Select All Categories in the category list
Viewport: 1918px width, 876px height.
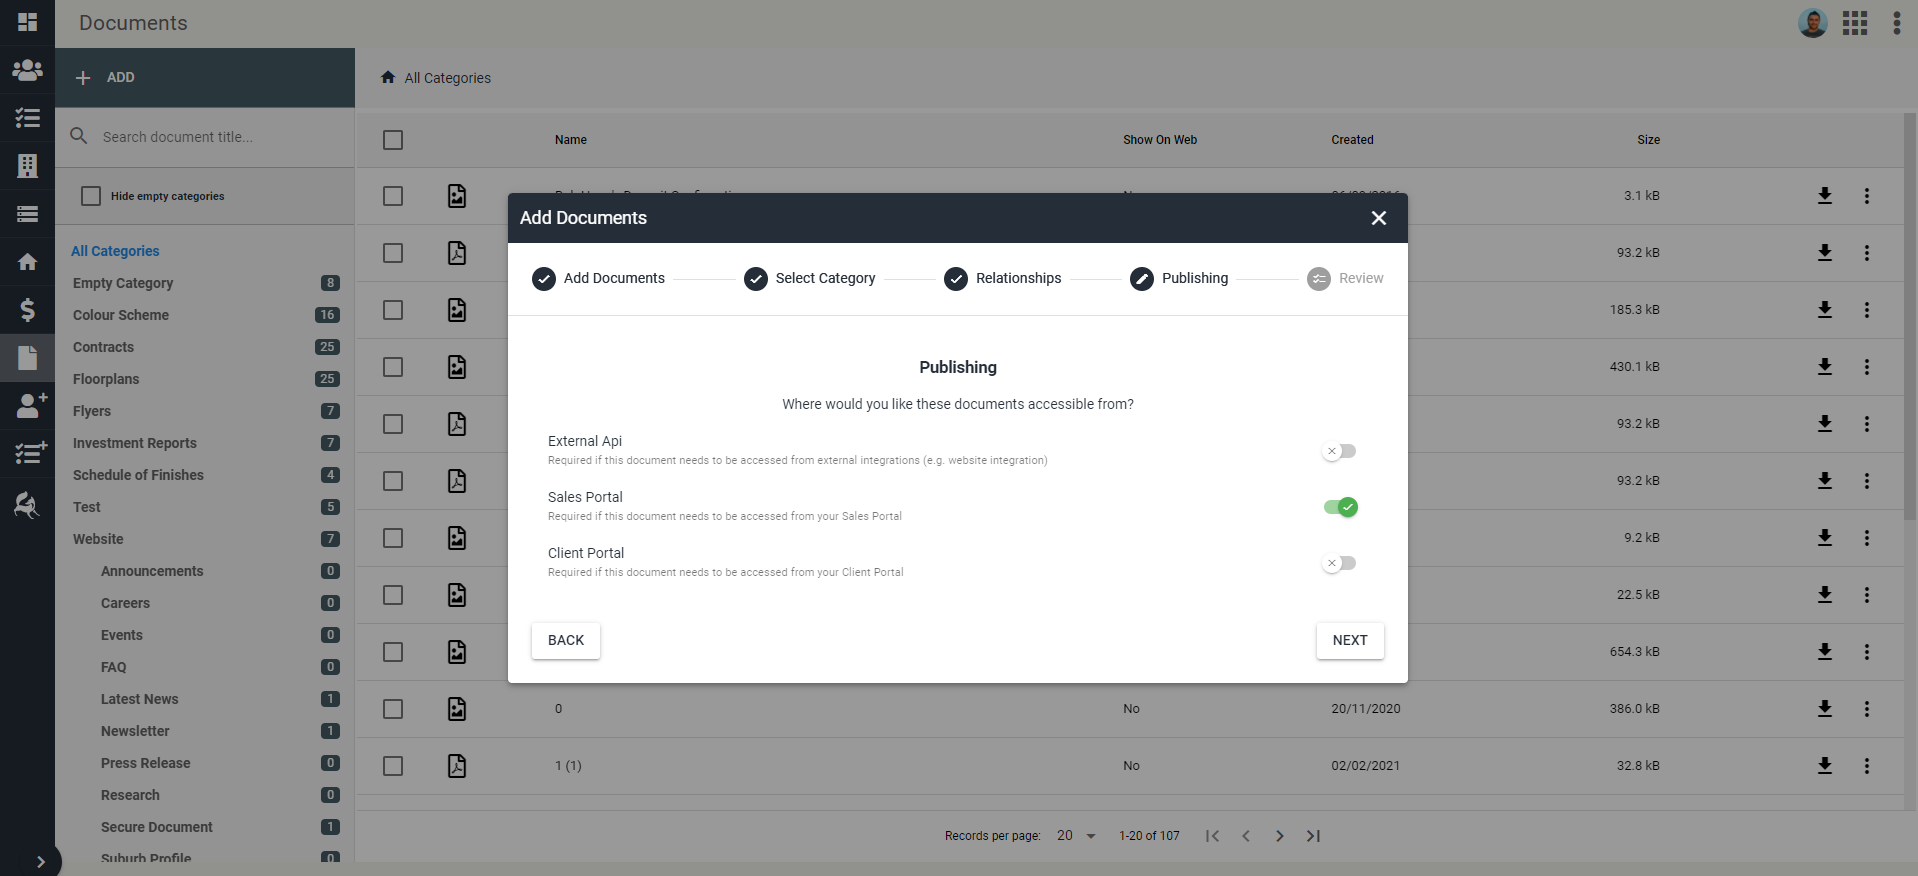tap(115, 251)
